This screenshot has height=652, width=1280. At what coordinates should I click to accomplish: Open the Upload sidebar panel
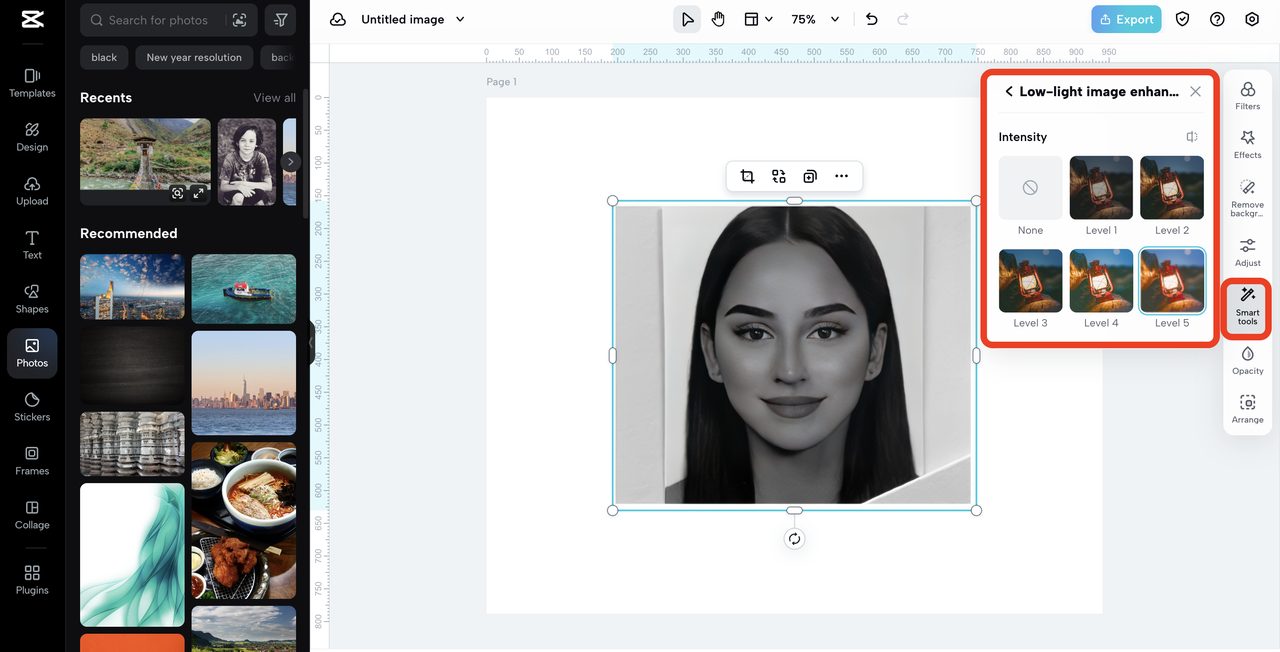(32, 191)
